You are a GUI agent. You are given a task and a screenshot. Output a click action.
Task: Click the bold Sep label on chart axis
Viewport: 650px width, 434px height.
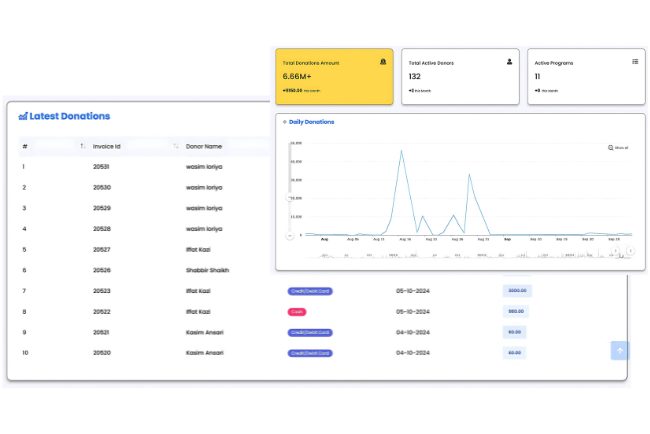(x=507, y=240)
